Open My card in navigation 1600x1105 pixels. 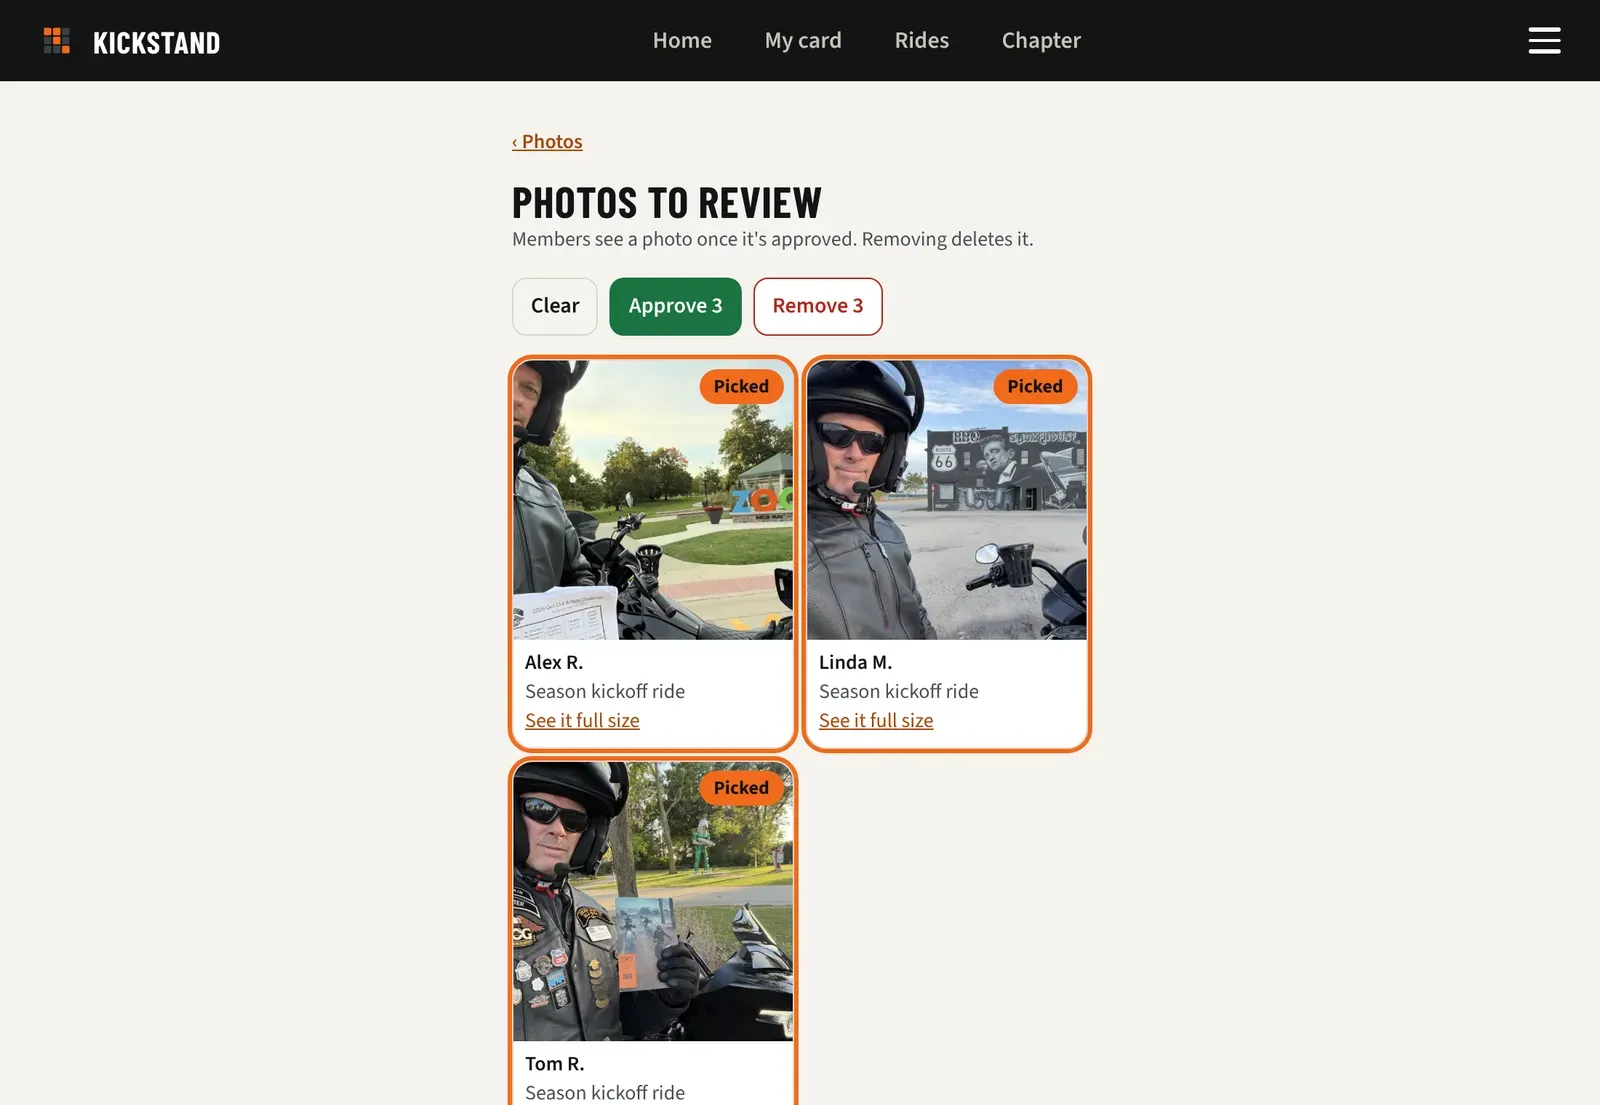coord(803,41)
